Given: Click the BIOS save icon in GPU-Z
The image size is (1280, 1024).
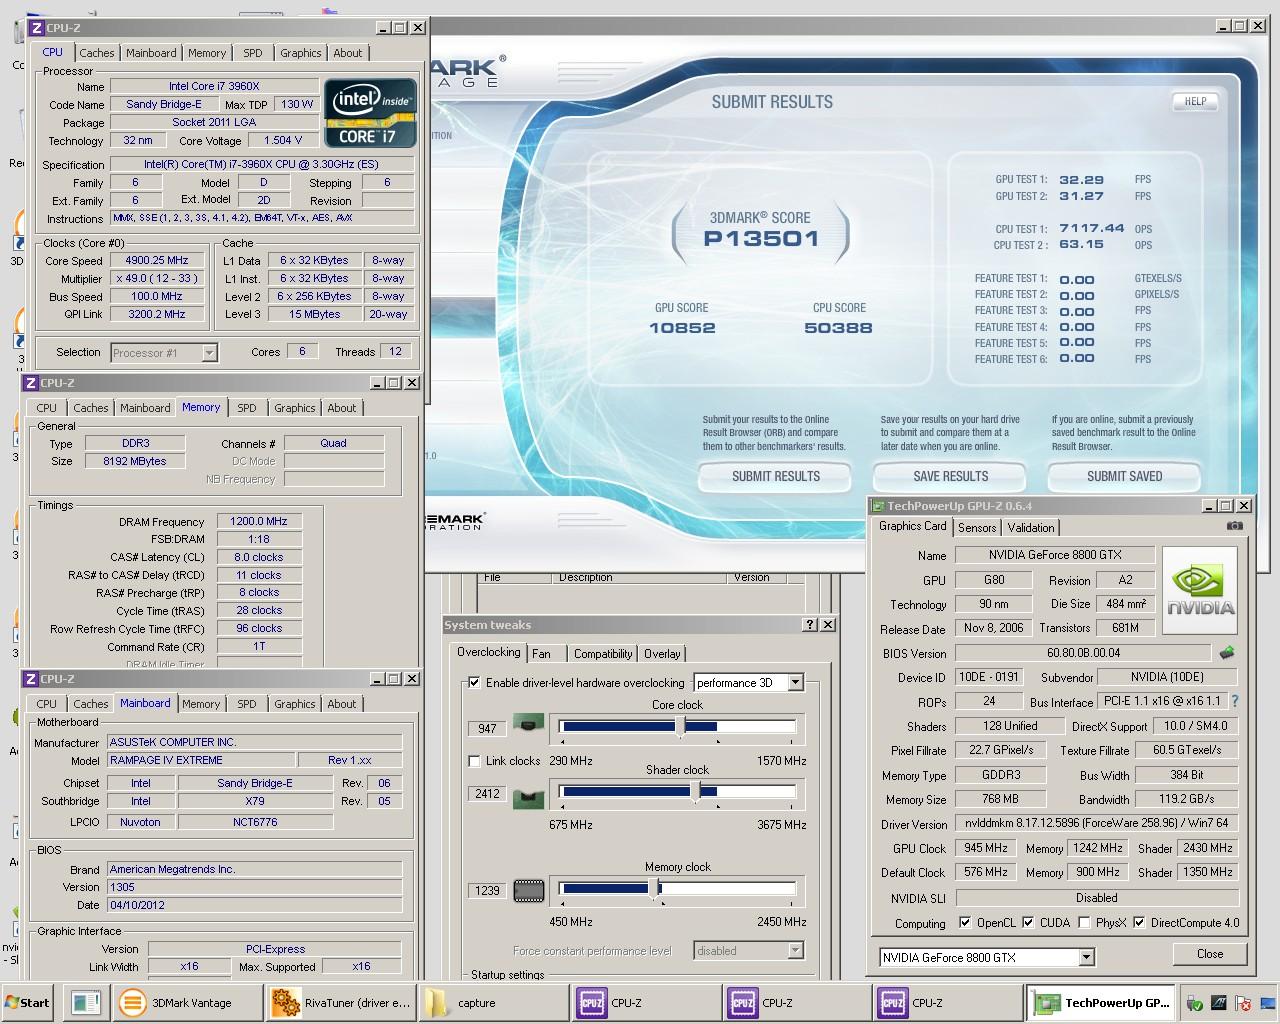Looking at the screenshot, I should (1227, 653).
